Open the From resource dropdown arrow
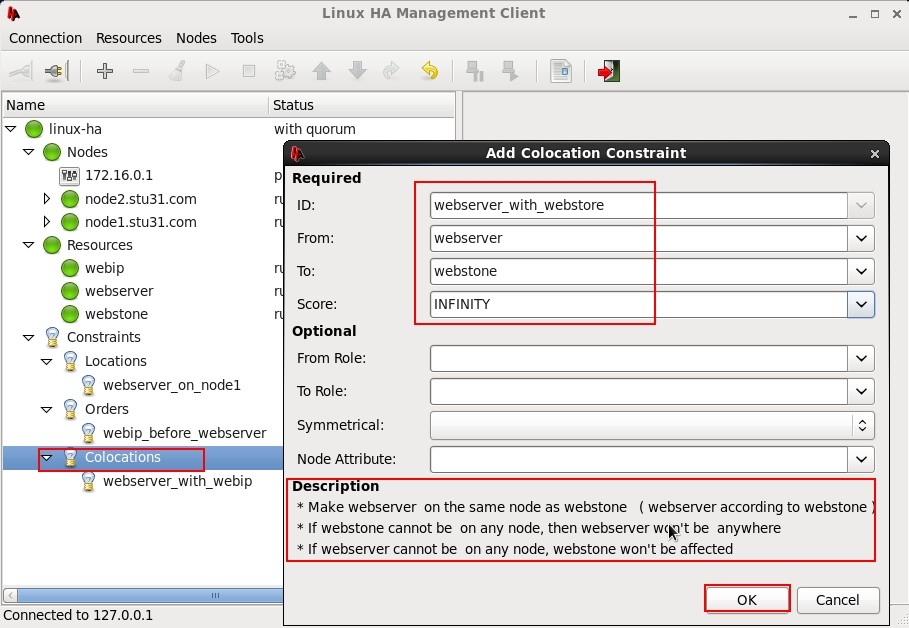Screen dimensions: 909x628 pos(861,238)
